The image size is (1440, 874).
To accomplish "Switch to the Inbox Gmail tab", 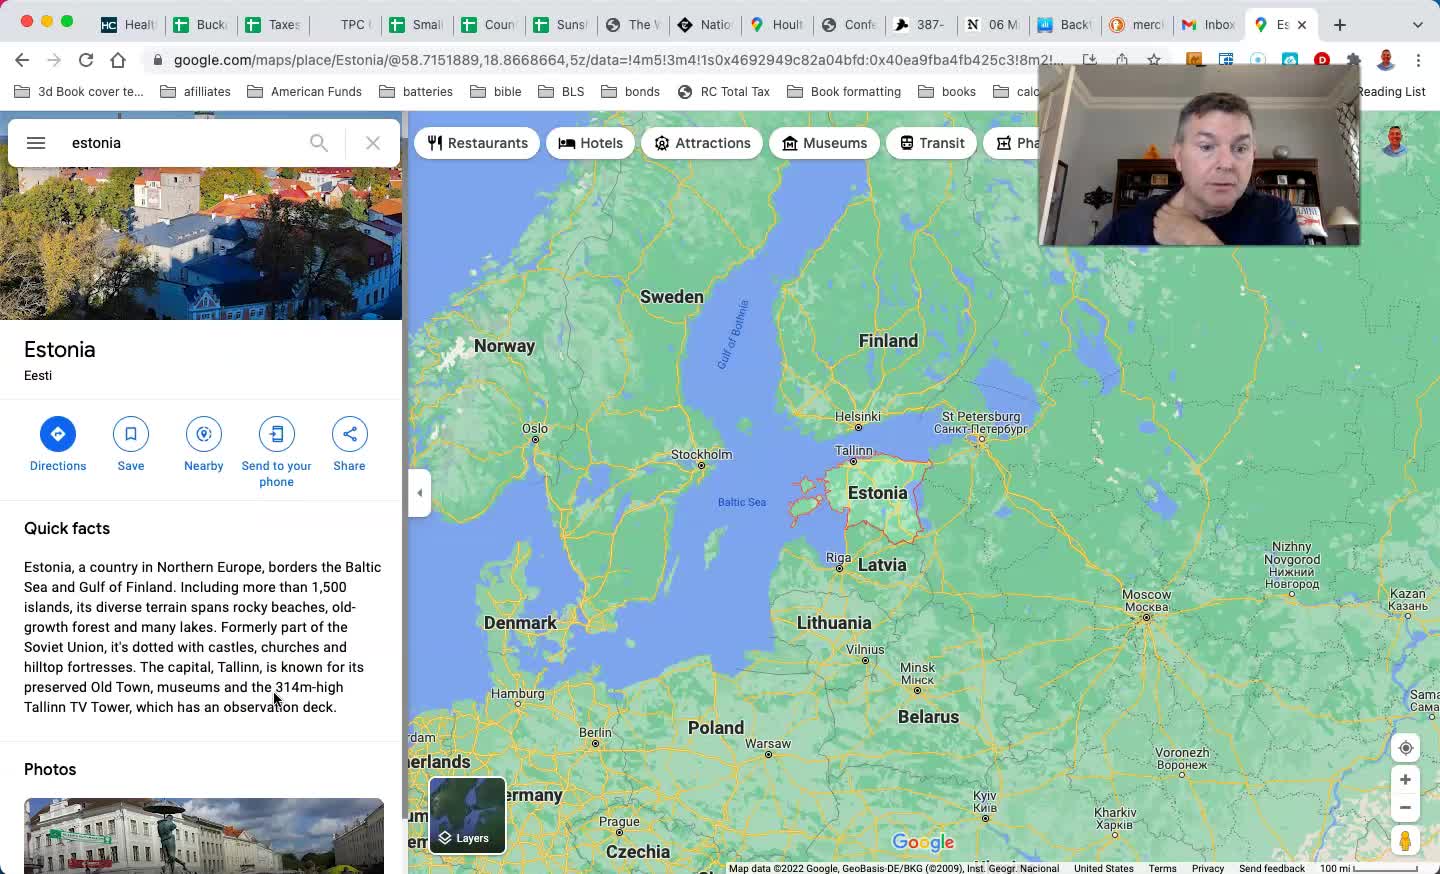I will pos(1208,25).
